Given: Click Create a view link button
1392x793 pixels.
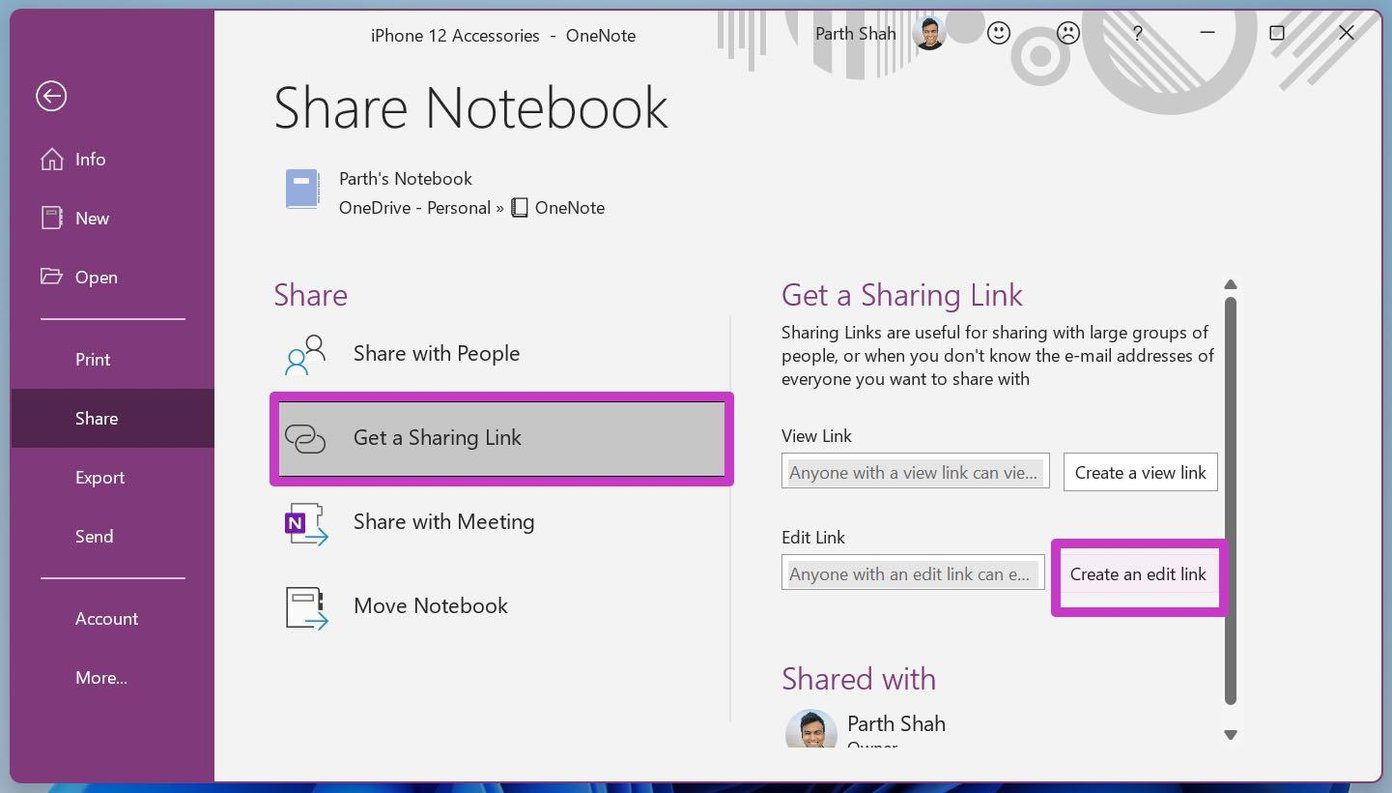Looking at the screenshot, I should point(1140,472).
